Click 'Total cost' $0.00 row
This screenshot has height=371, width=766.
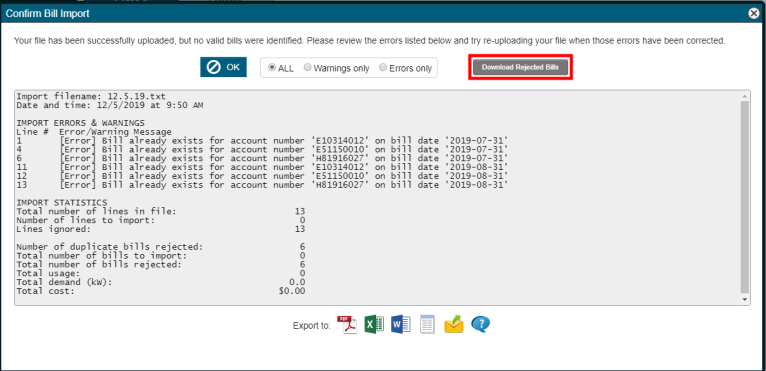(x=161, y=291)
